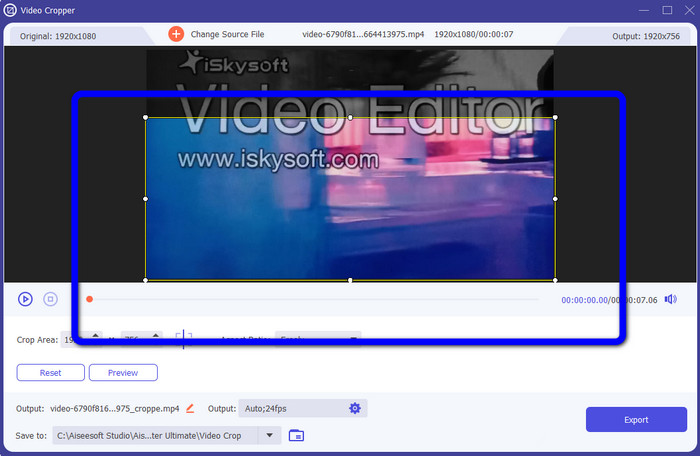Click the Output: 1920x756 label
Screen dimensions: 700x456
click(x=646, y=36)
